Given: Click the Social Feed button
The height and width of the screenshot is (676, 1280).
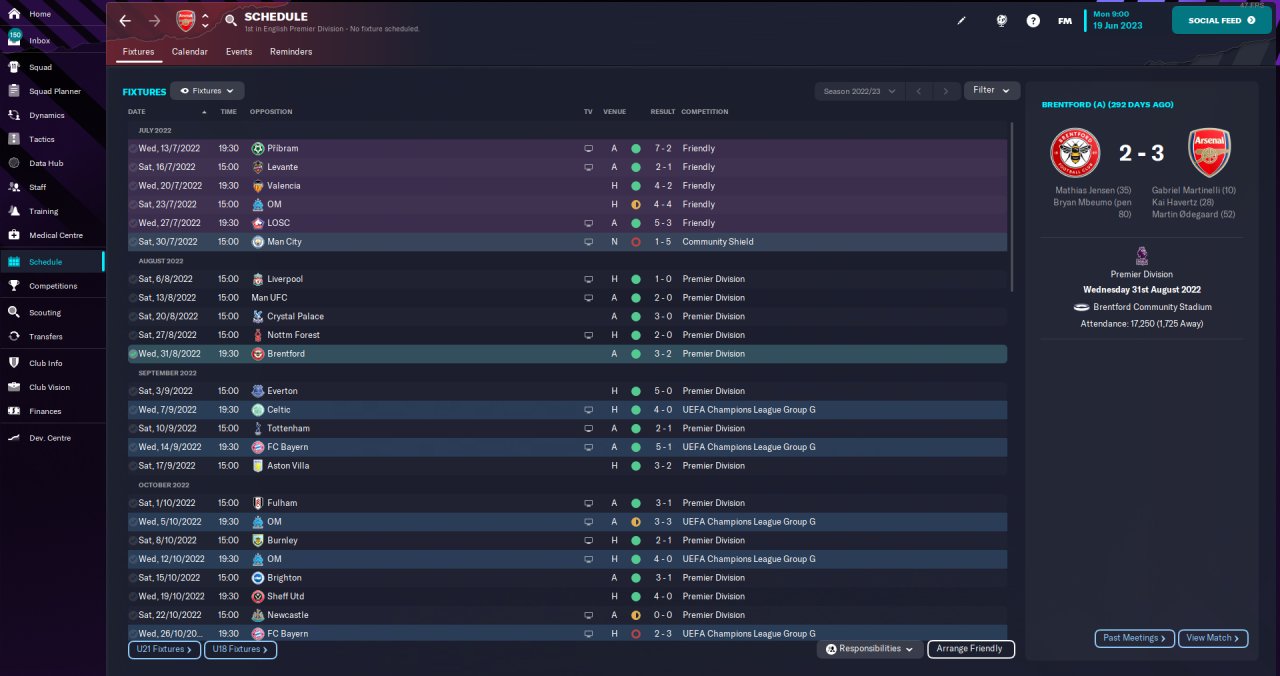Looking at the screenshot, I should [1221, 20].
